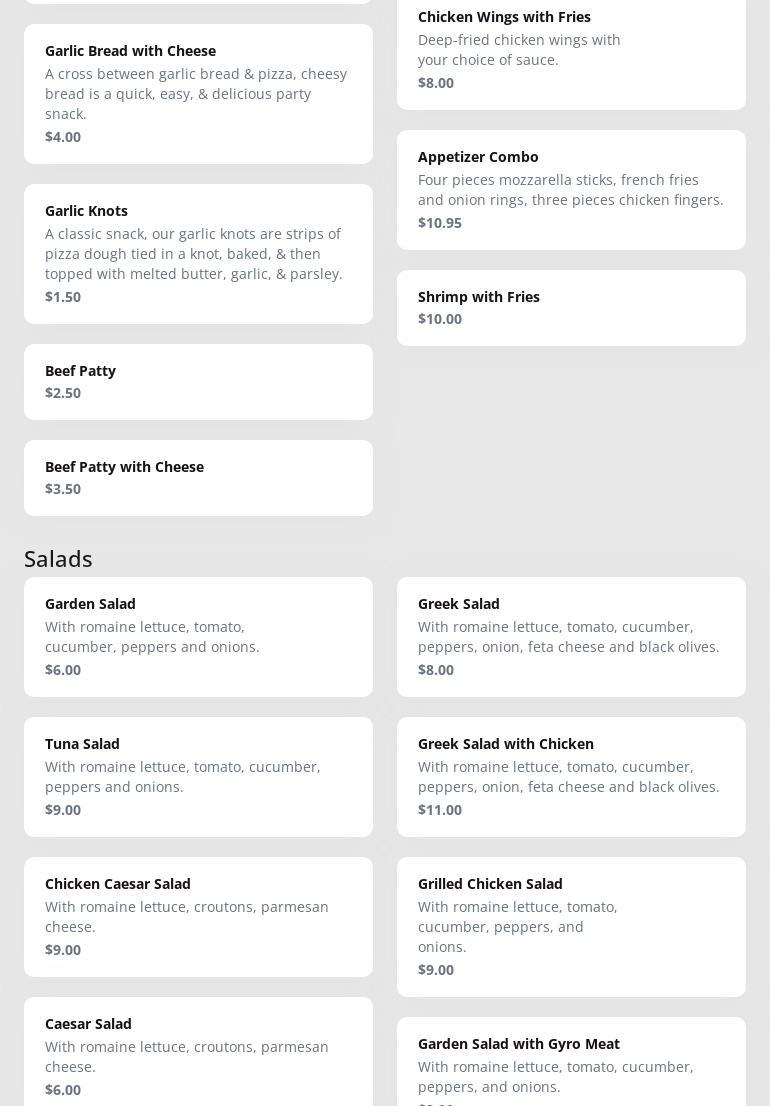Choose the Garlic Knots menu card
Viewport: 770px width, 1106px height.
coord(198,253)
